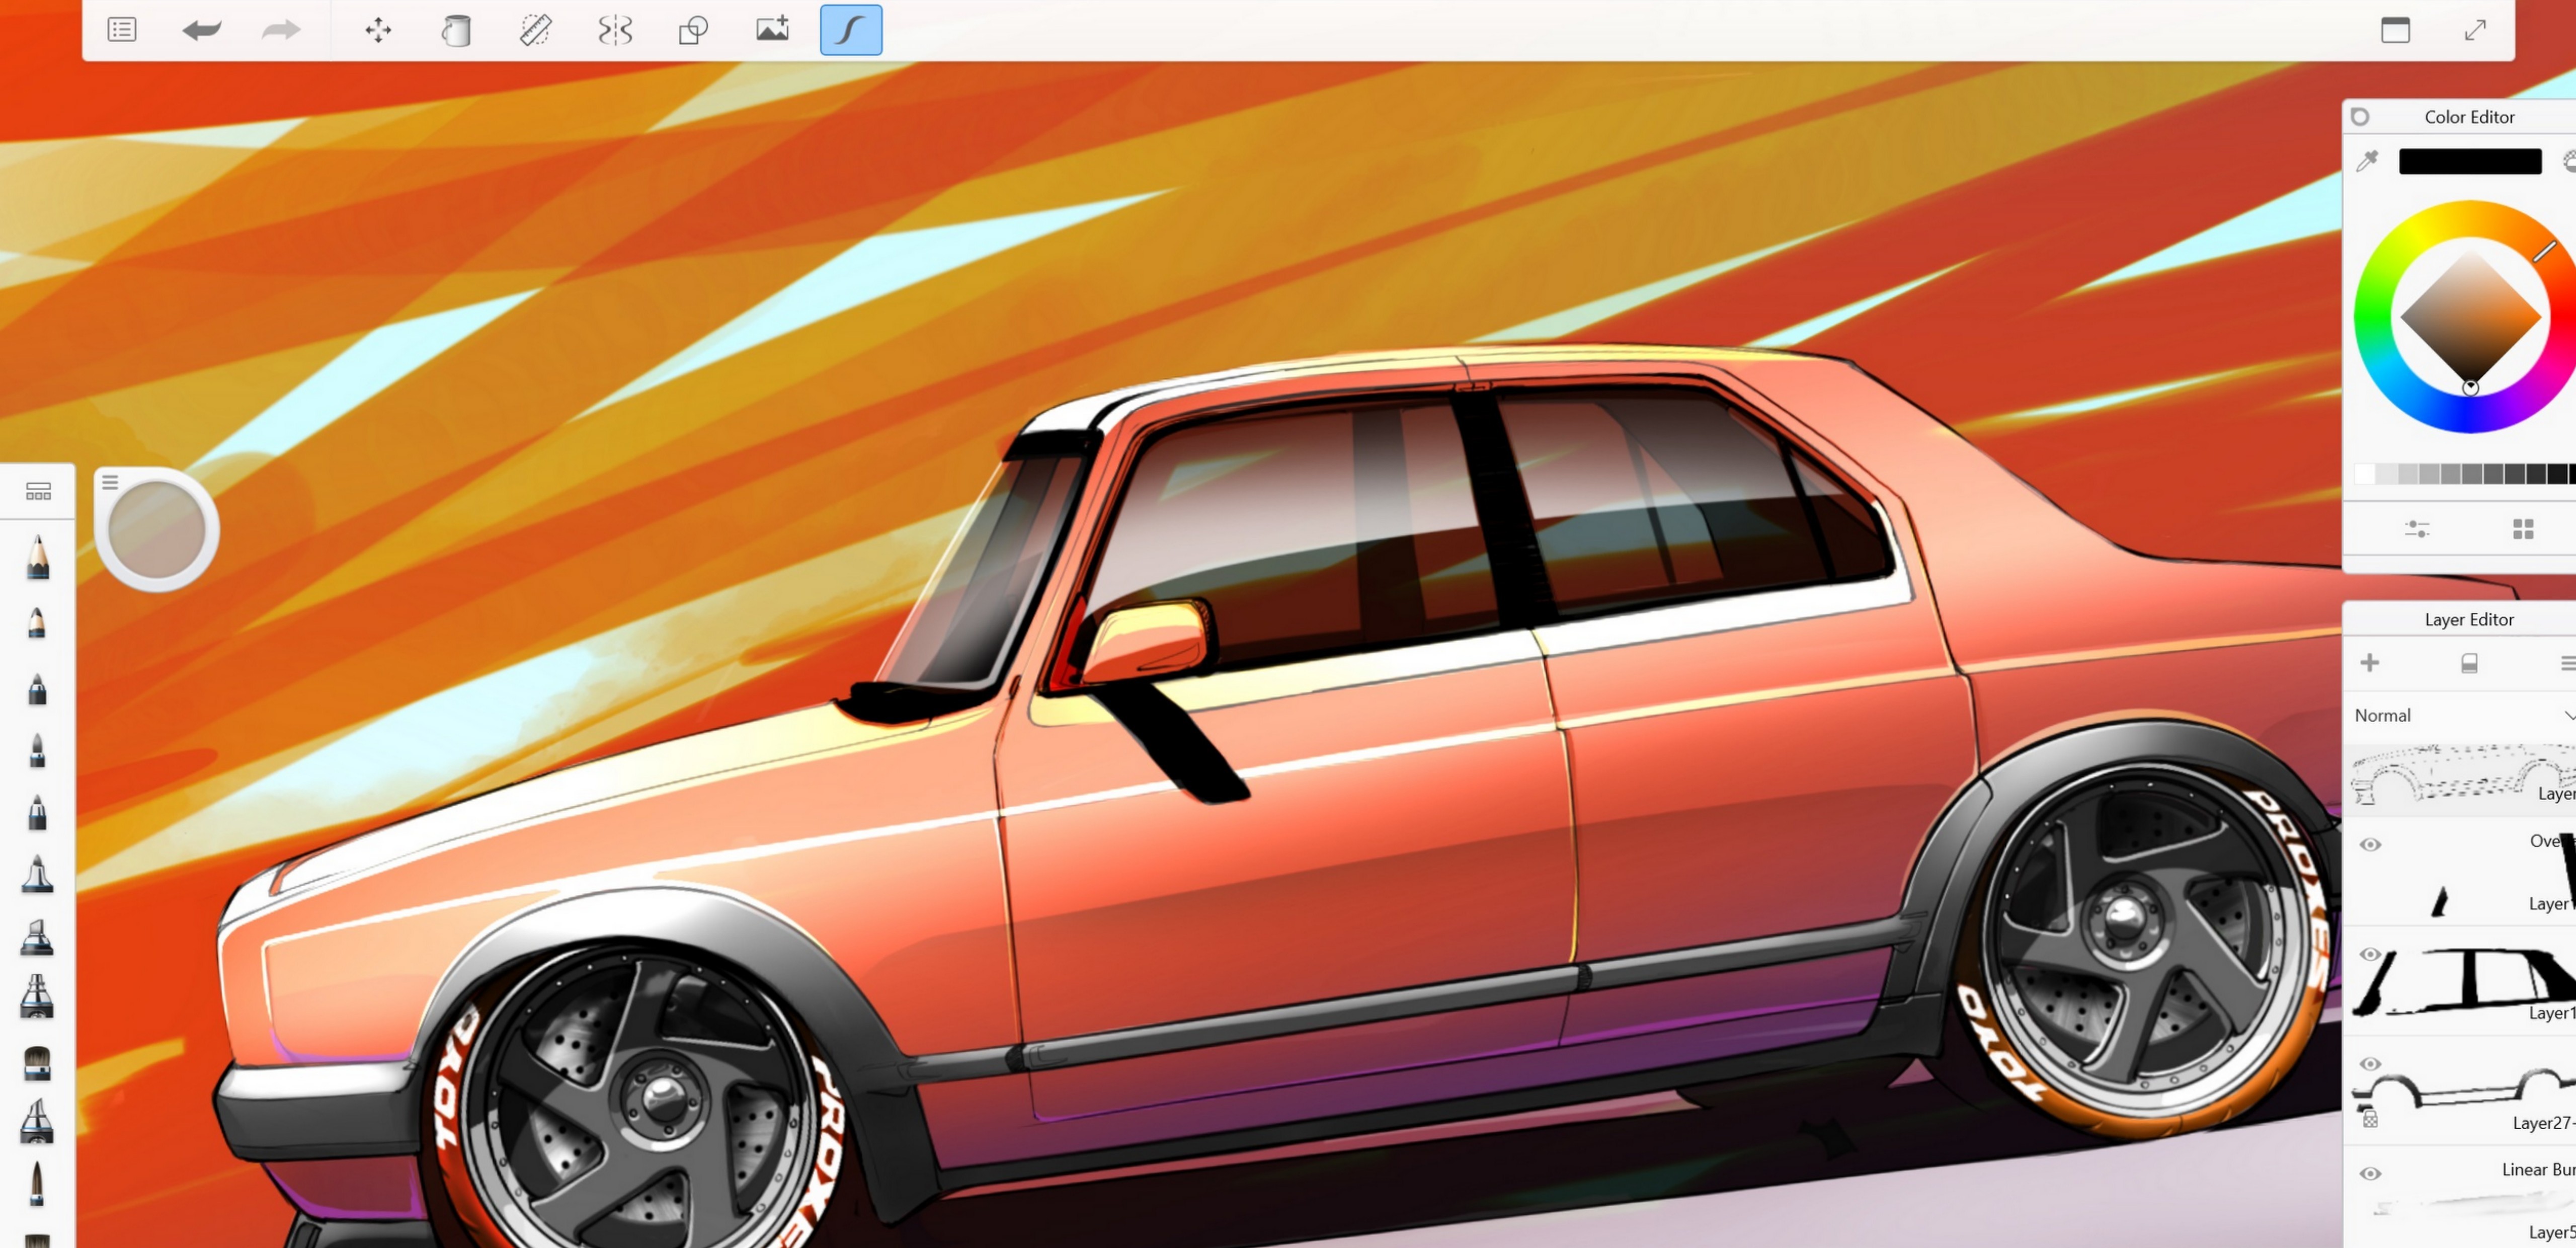The width and height of the screenshot is (2576, 1248).
Task: Click the Undo arrow
Action: point(201,30)
